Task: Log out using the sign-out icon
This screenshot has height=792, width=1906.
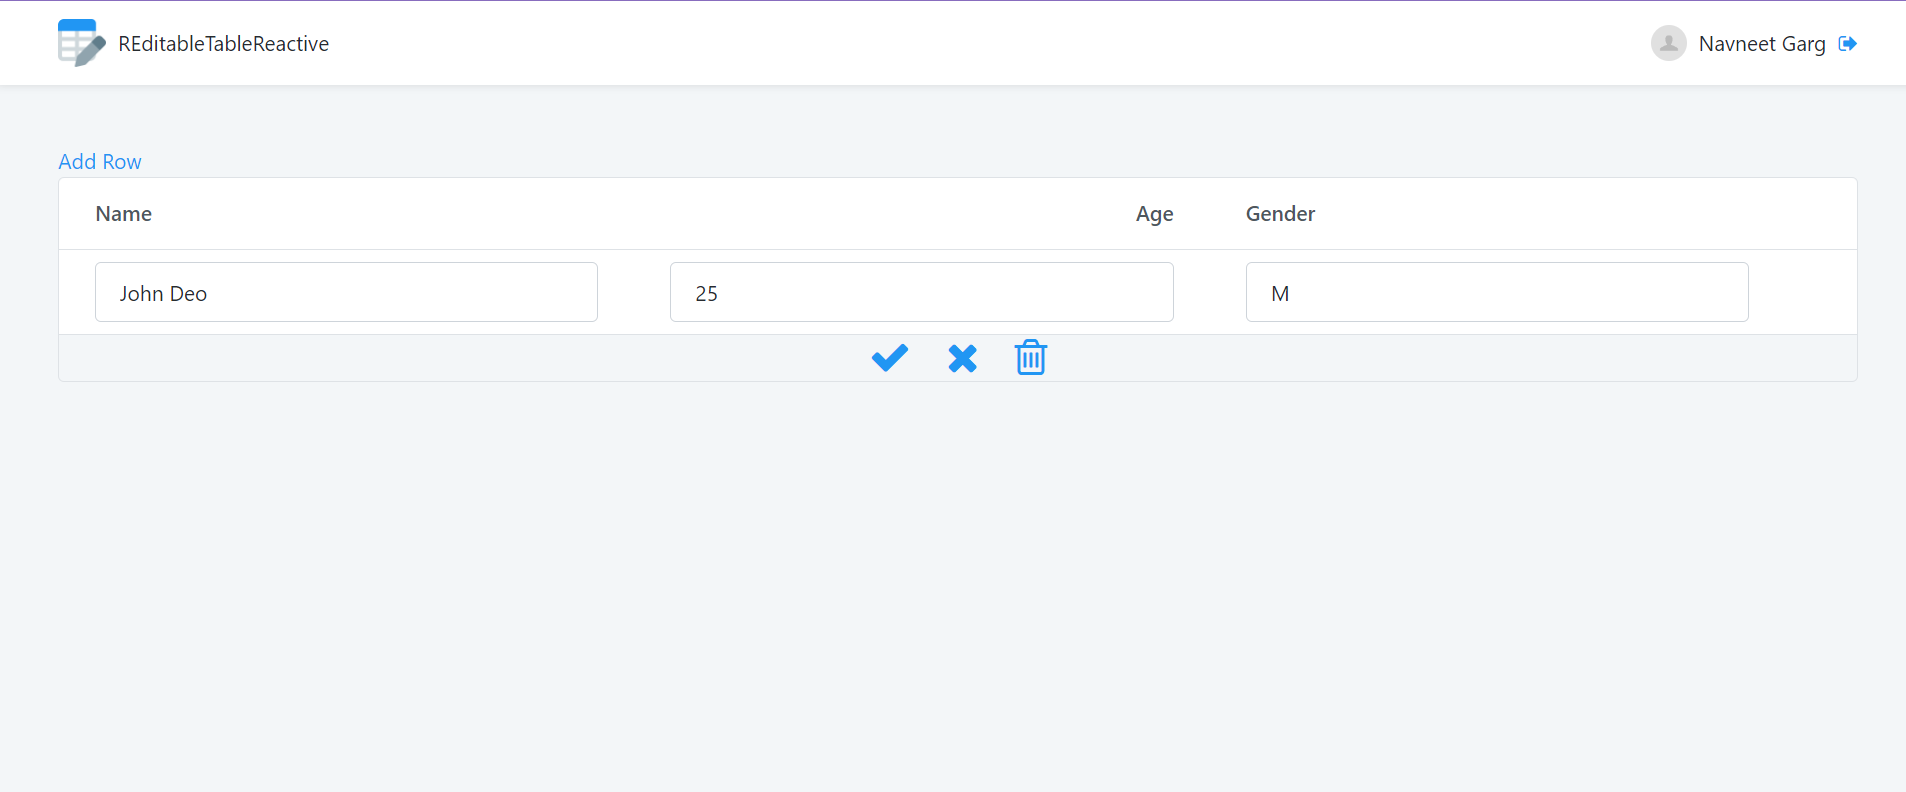Action: coord(1847,43)
